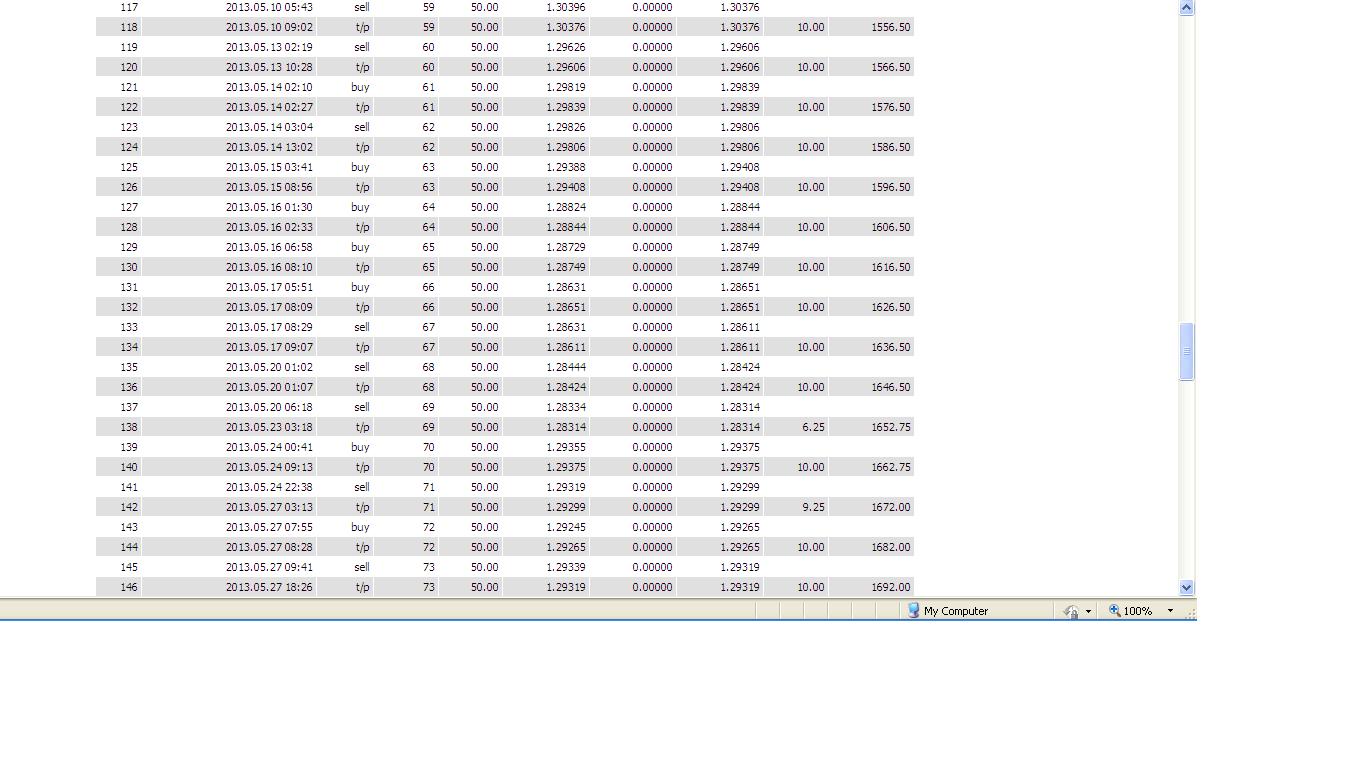Select balance cell 1692.00 in row 146

tap(871, 587)
